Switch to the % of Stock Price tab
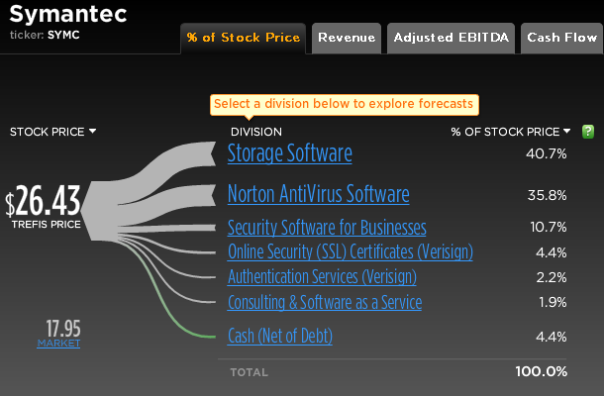Screen dimensions: 604x396 (243, 38)
